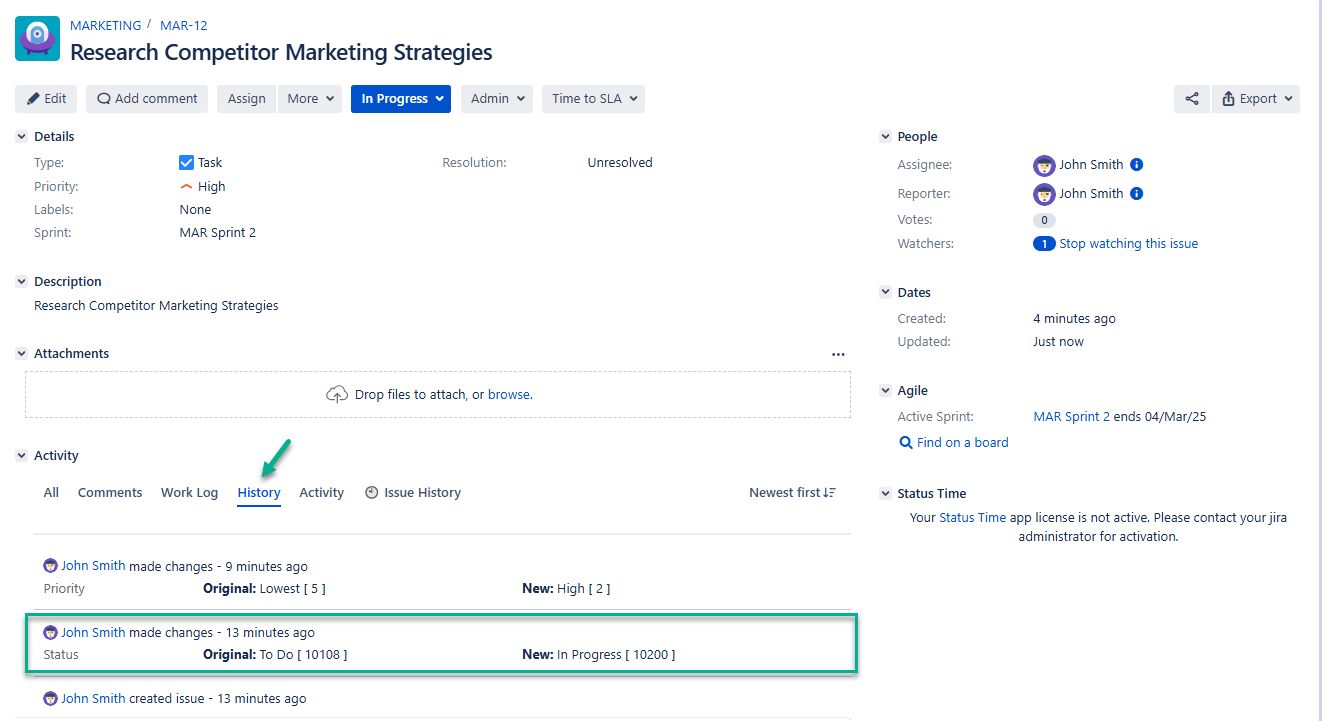Click the MARKETING project avatar image

[37, 38]
